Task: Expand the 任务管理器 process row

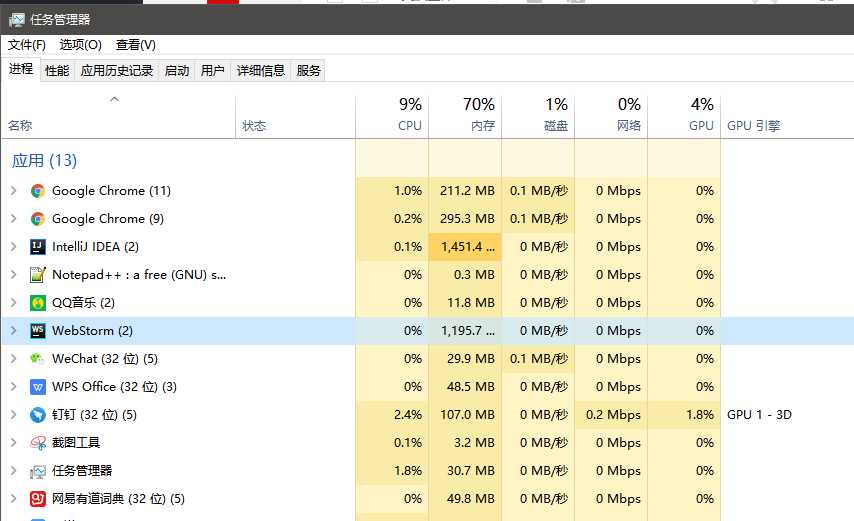Action: (14, 471)
